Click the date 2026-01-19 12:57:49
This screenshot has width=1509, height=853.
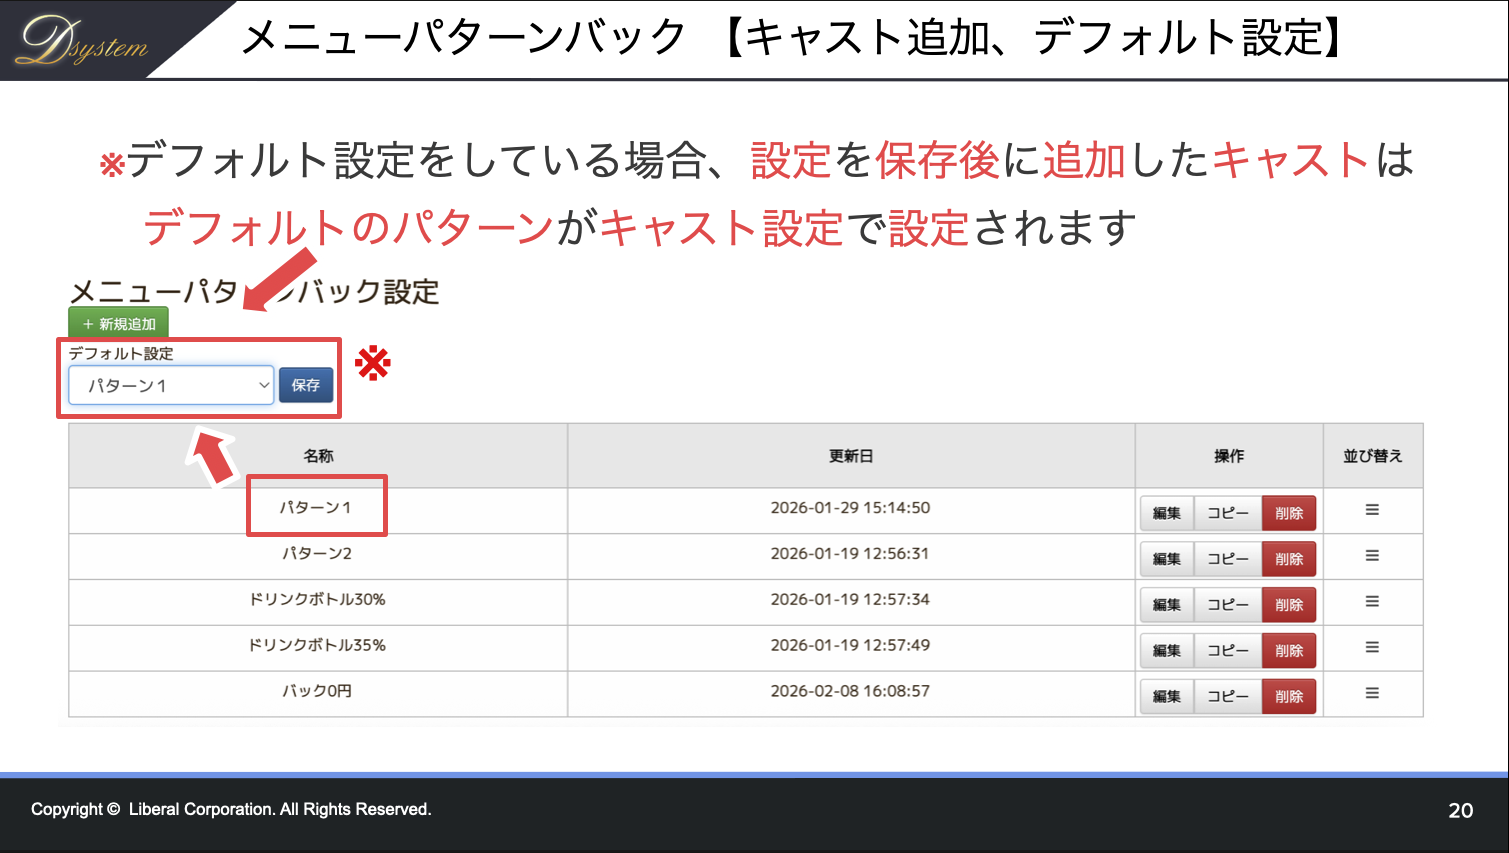tap(850, 646)
